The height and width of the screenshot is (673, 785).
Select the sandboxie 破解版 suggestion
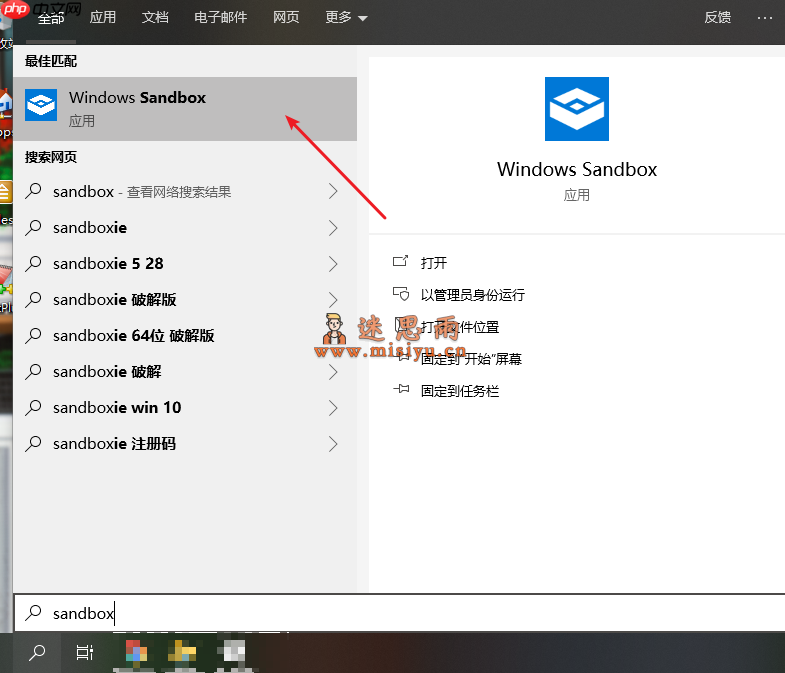pos(185,300)
